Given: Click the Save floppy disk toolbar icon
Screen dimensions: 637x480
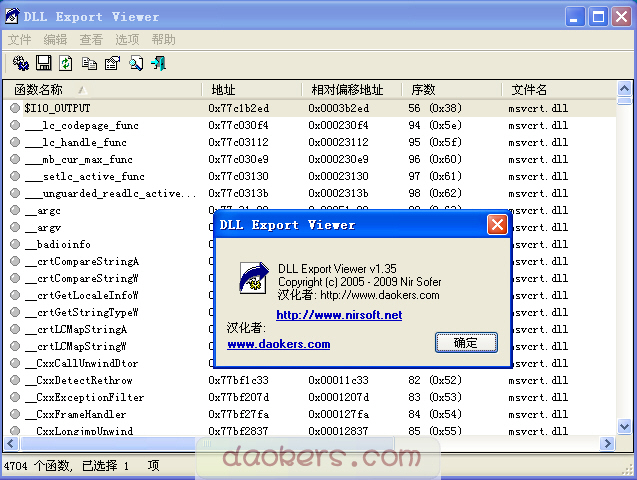Looking at the screenshot, I should click(43, 63).
